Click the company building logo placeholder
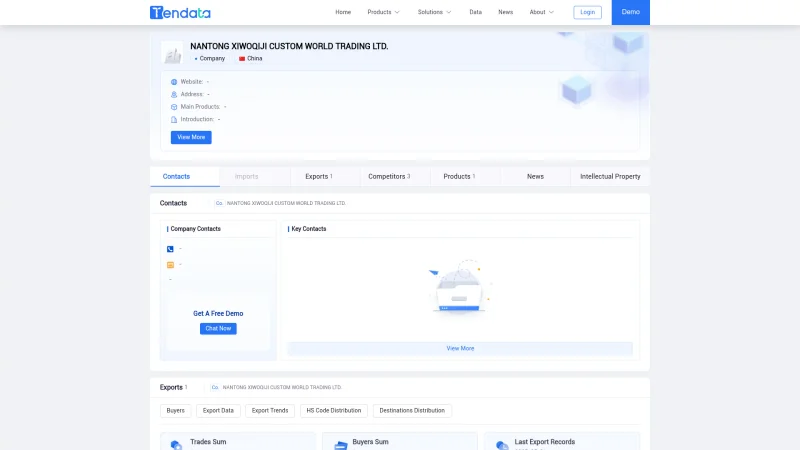This screenshot has height=450, width=800. (172, 53)
